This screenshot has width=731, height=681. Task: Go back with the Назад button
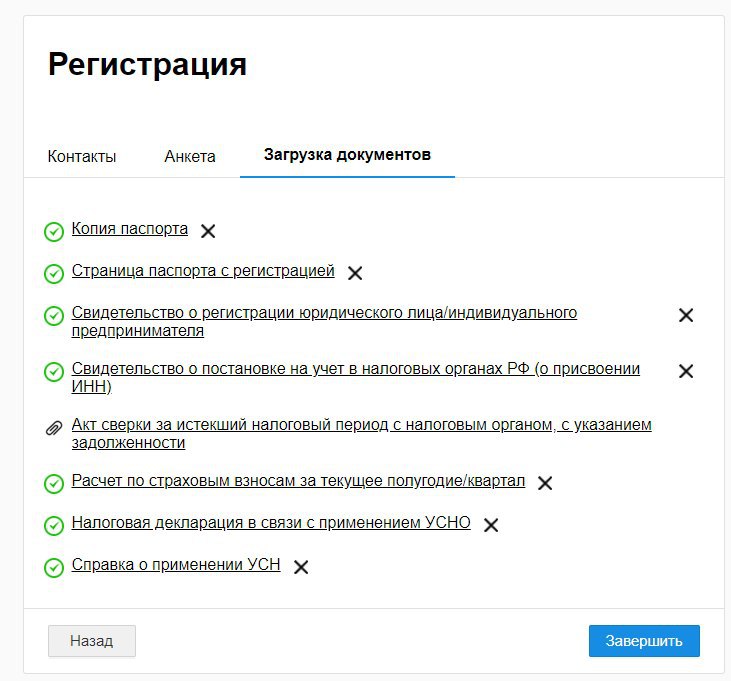click(x=92, y=641)
